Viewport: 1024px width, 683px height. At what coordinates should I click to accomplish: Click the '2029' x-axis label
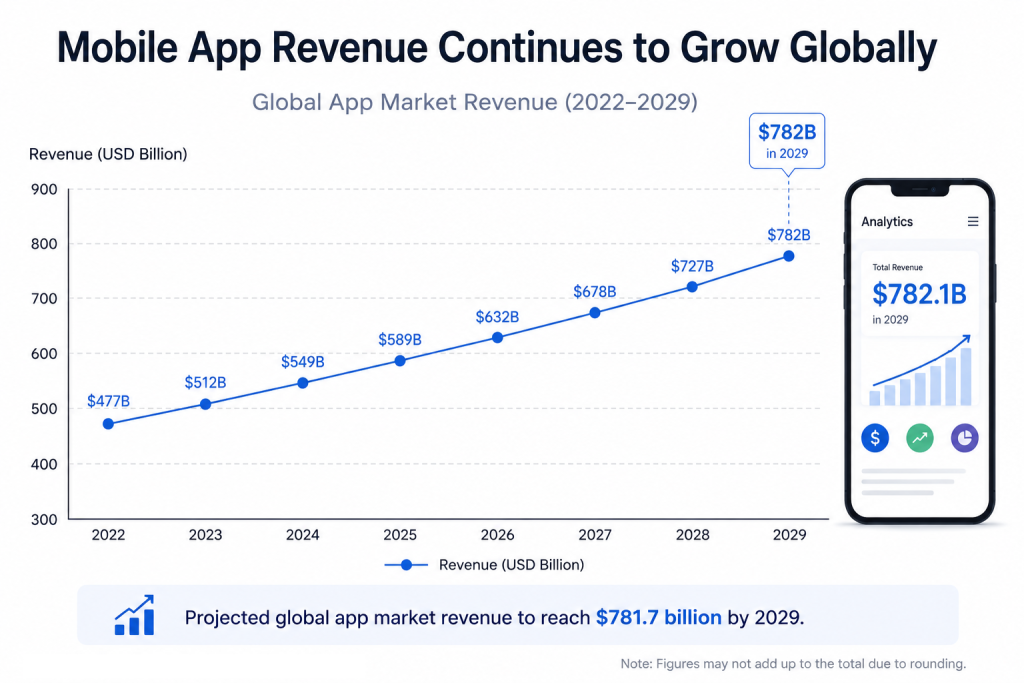(x=790, y=535)
